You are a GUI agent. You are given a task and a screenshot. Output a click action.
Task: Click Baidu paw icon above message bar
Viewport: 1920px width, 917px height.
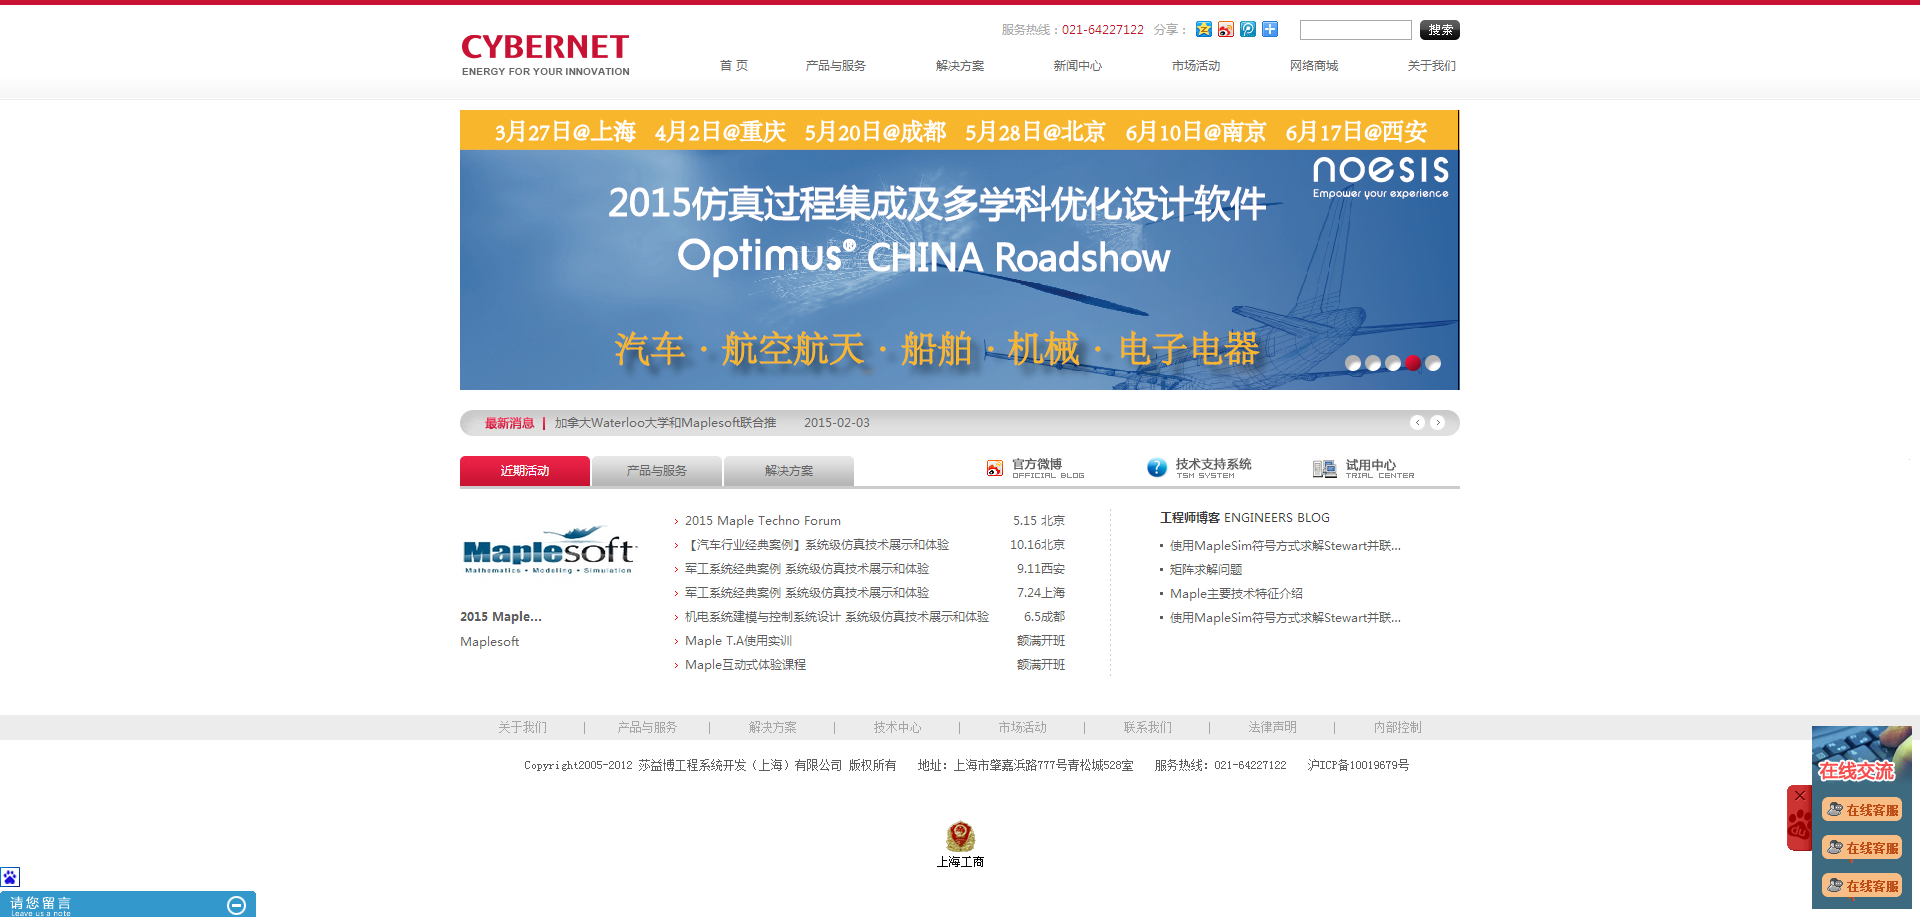(x=10, y=877)
